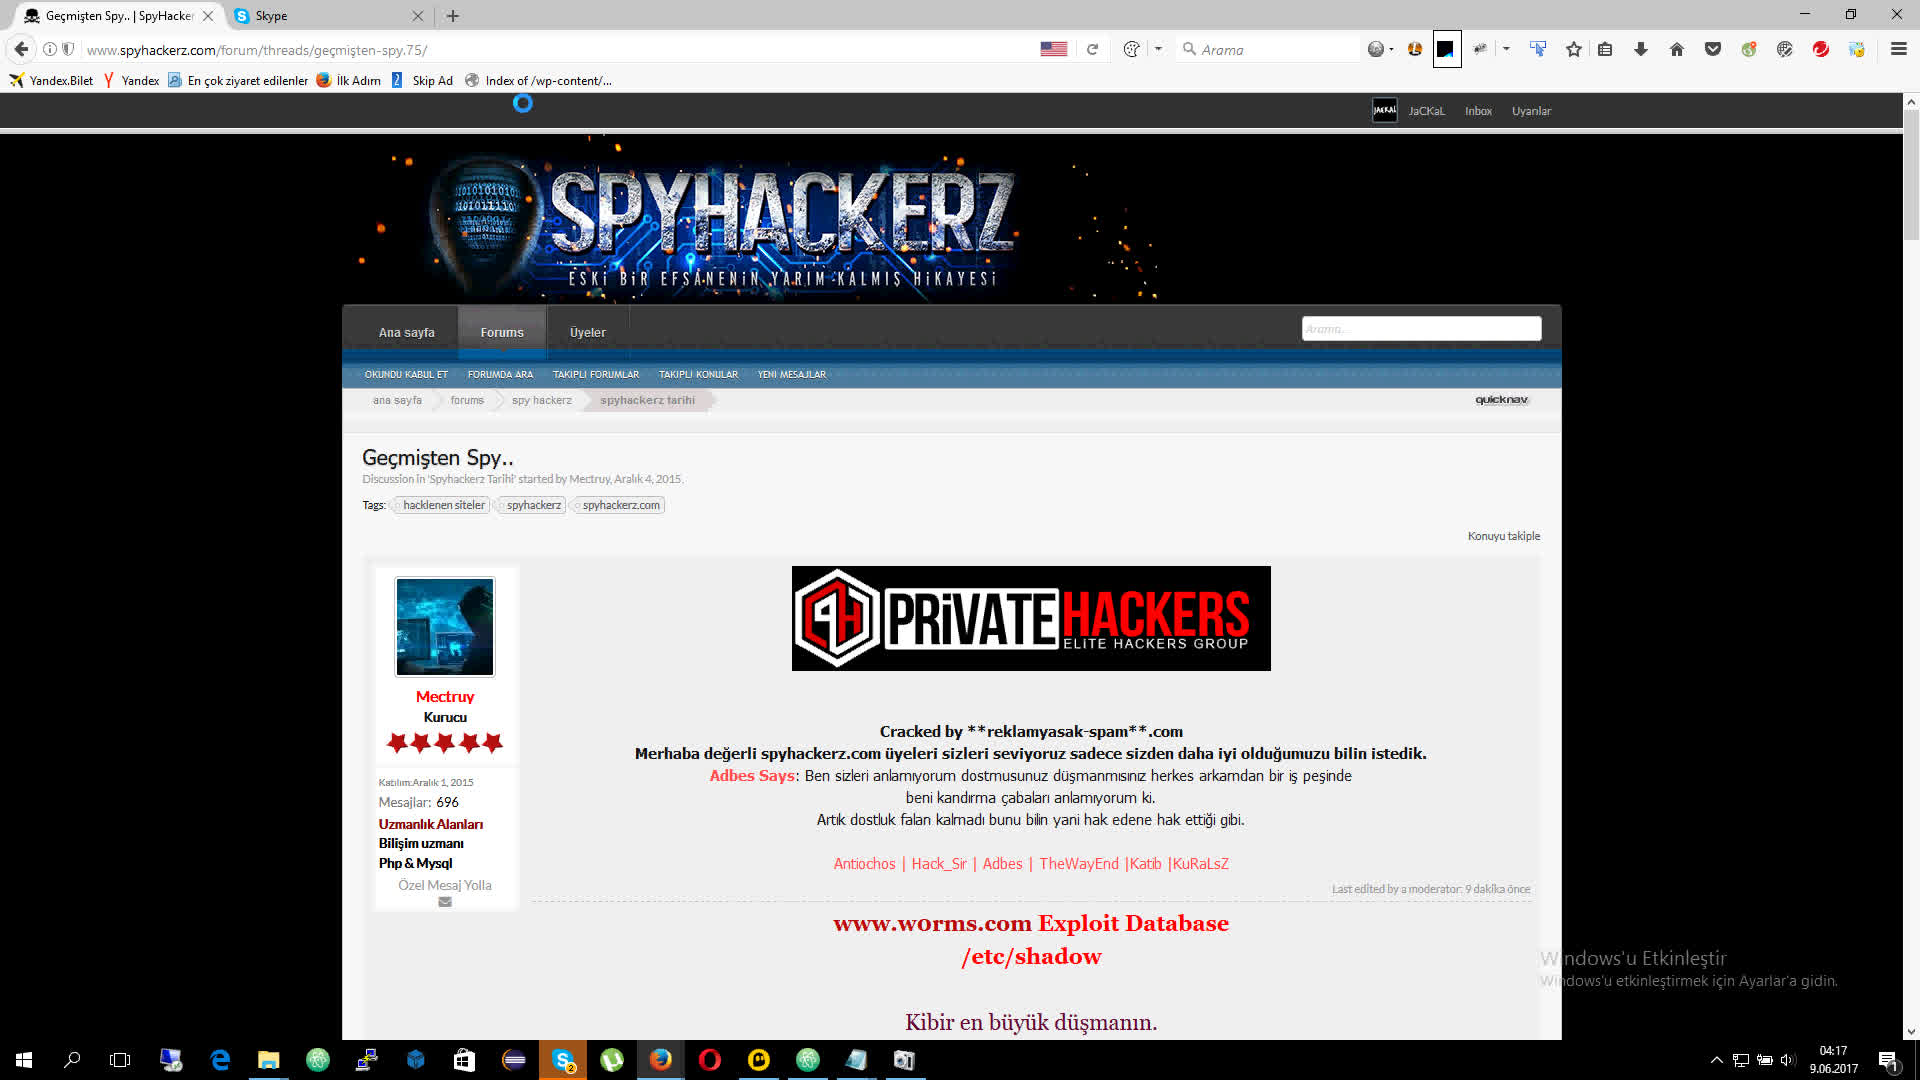Go to homepage using the home icon
Viewport: 1920px width, 1080px height.
point(1677,48)
